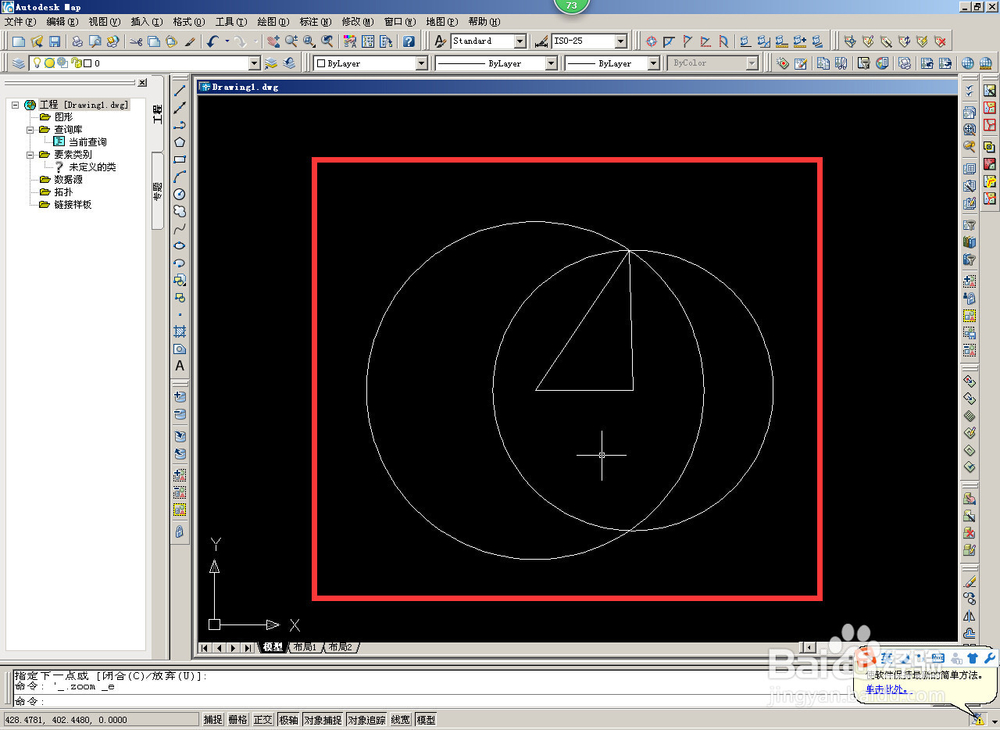
Task: Click the Pan realtime hand icon
Action: [x=274, y=41]
